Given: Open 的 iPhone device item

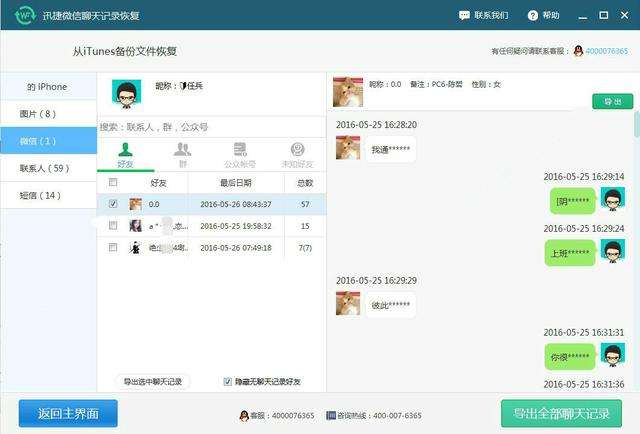Looking at the screenshot, I should [48, 86].
